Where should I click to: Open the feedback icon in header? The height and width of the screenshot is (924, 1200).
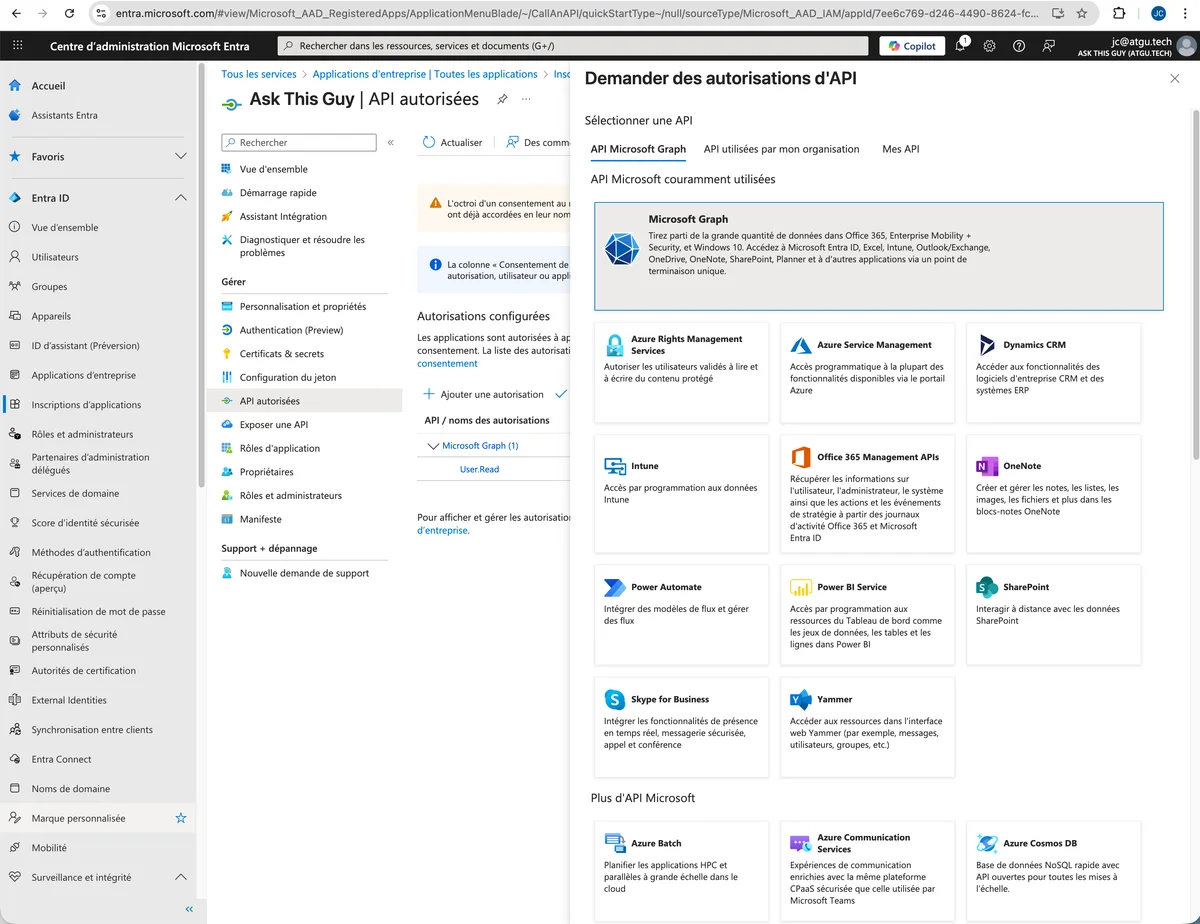coord(1048,46)
